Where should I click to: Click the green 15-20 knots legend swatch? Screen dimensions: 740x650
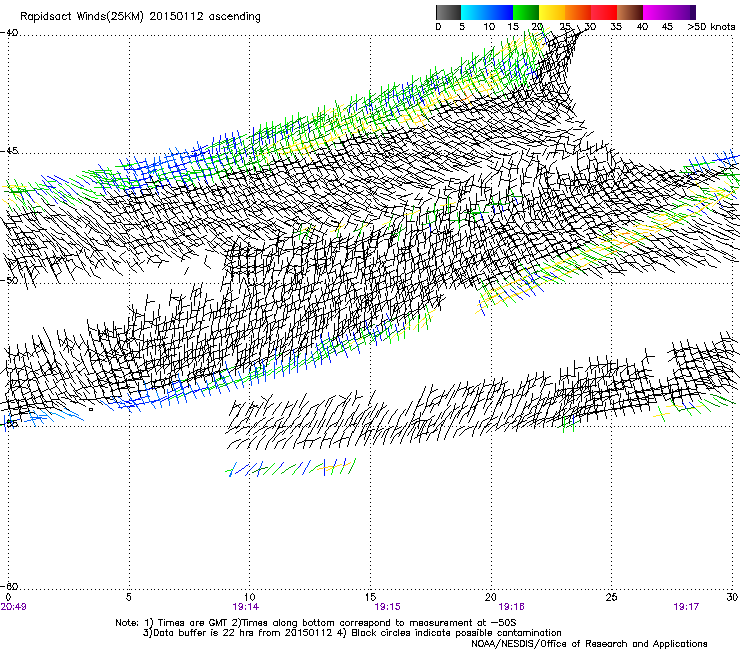526,12
